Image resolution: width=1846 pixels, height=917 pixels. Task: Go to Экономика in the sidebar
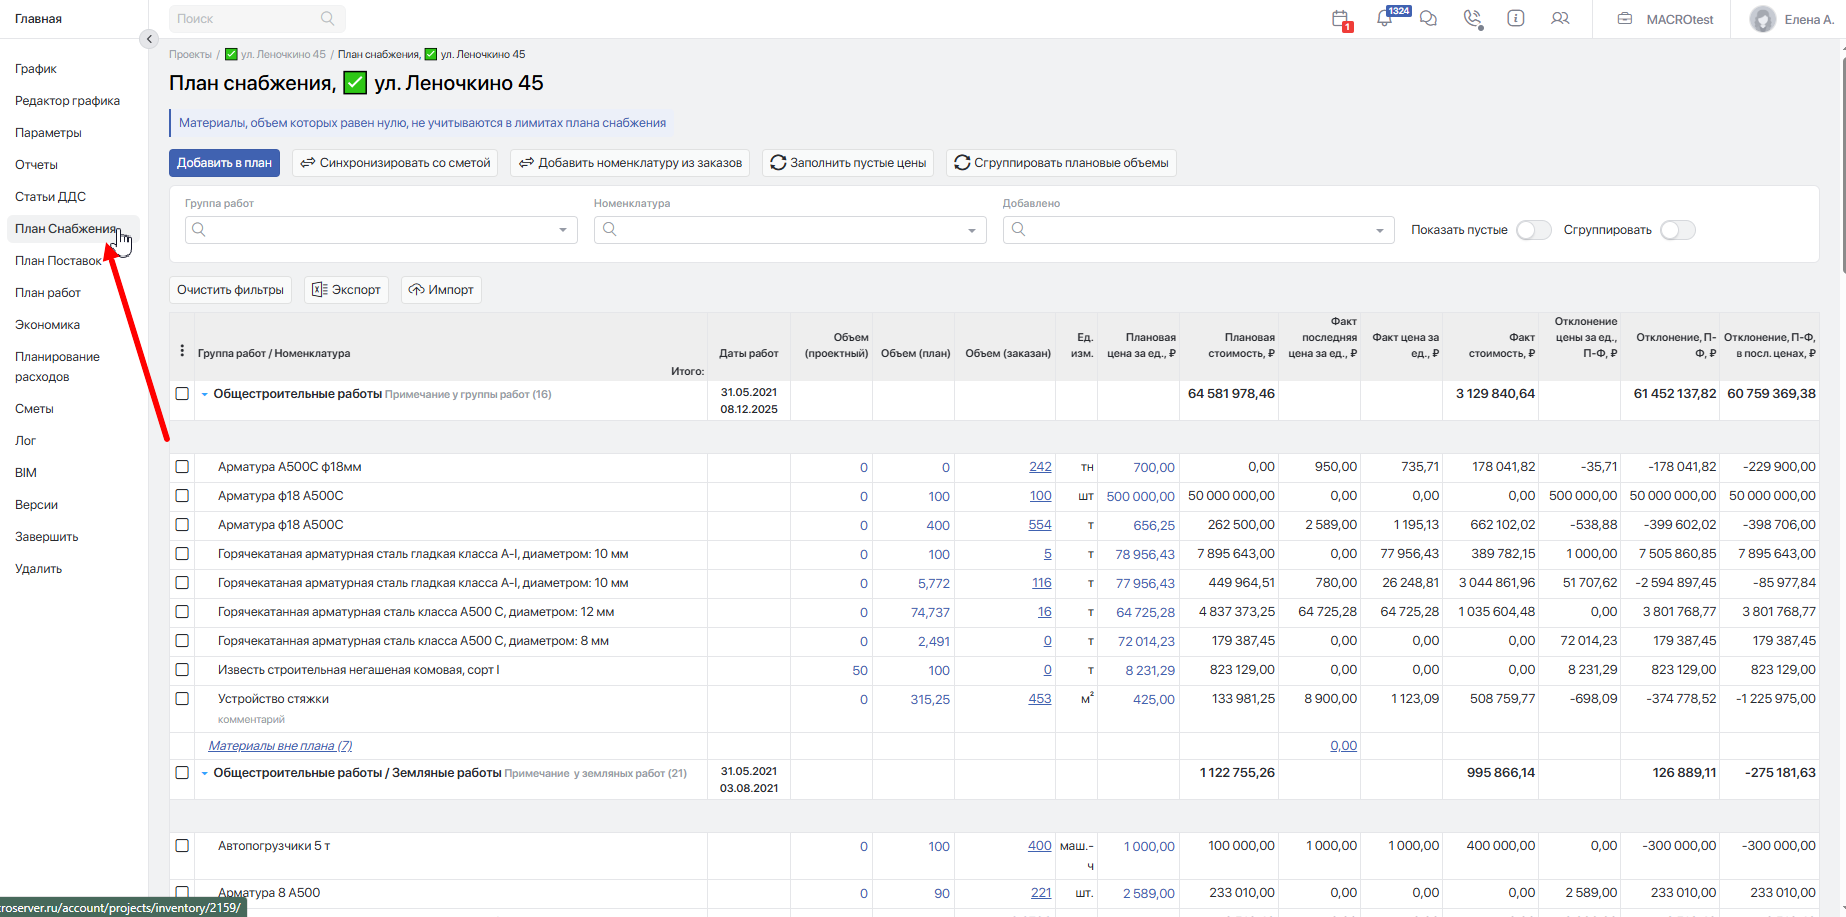tap(47, 325)
